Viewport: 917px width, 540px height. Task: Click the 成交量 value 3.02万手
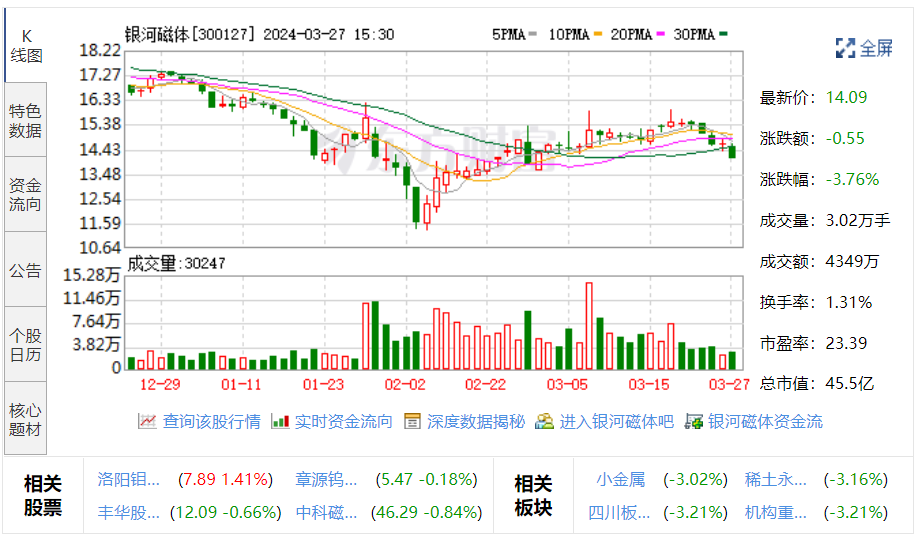858,220
